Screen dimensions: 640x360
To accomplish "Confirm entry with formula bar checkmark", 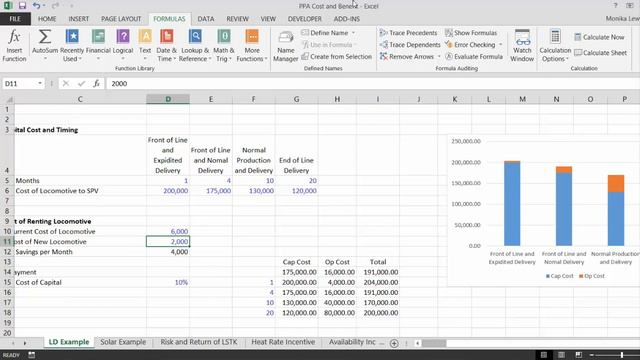I will point(81,83).
